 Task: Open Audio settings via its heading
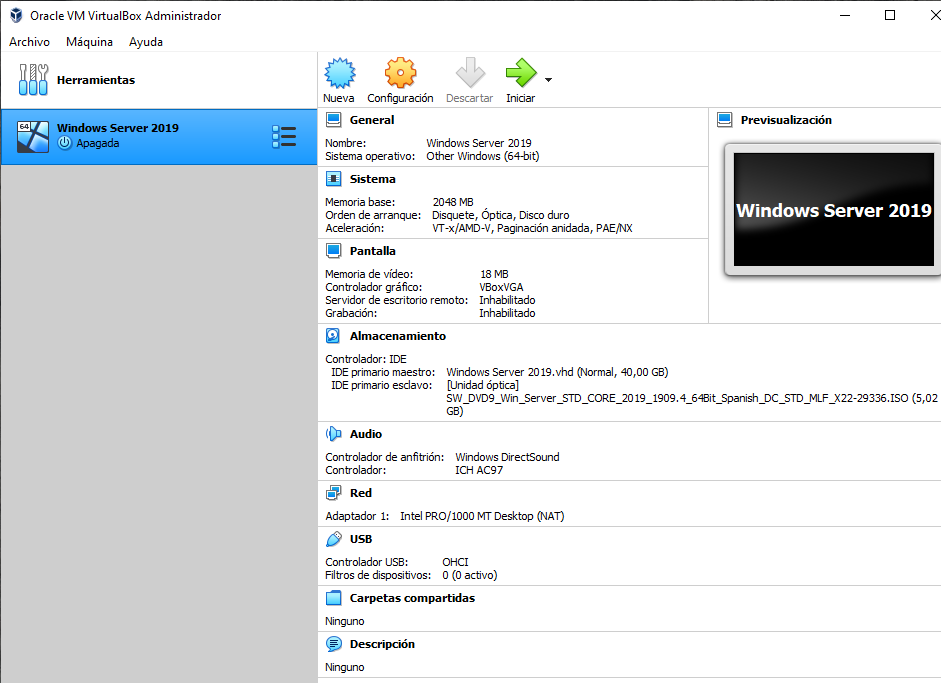coord(366,434)
